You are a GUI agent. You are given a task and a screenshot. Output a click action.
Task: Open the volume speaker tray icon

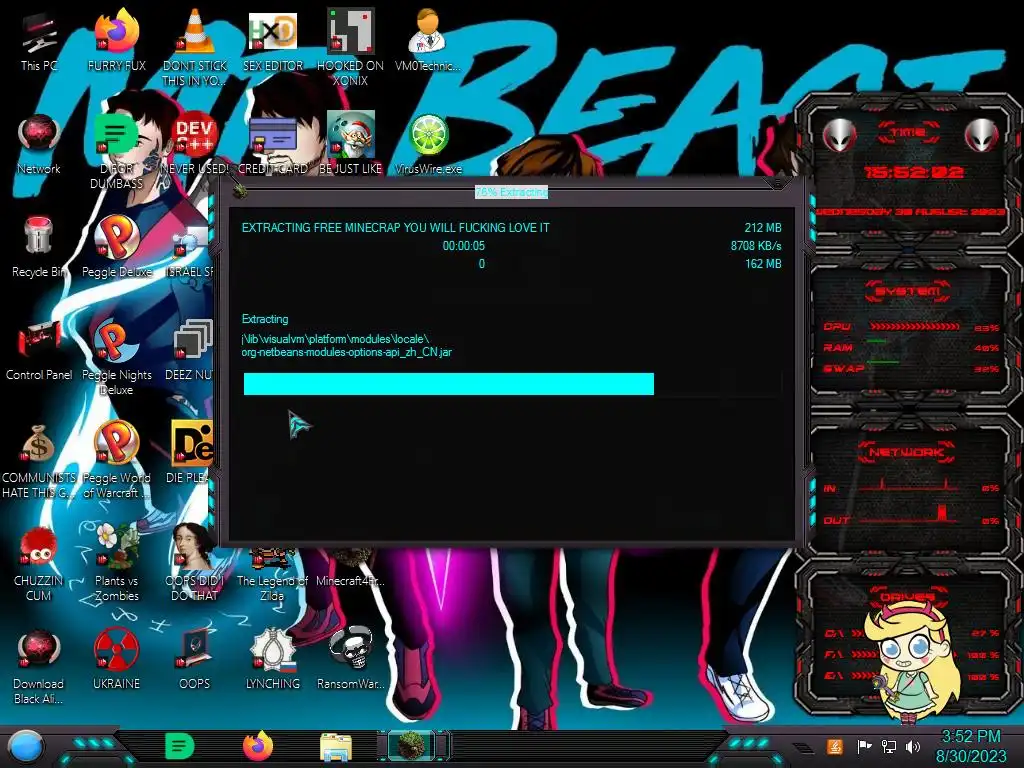pos(913,746)
